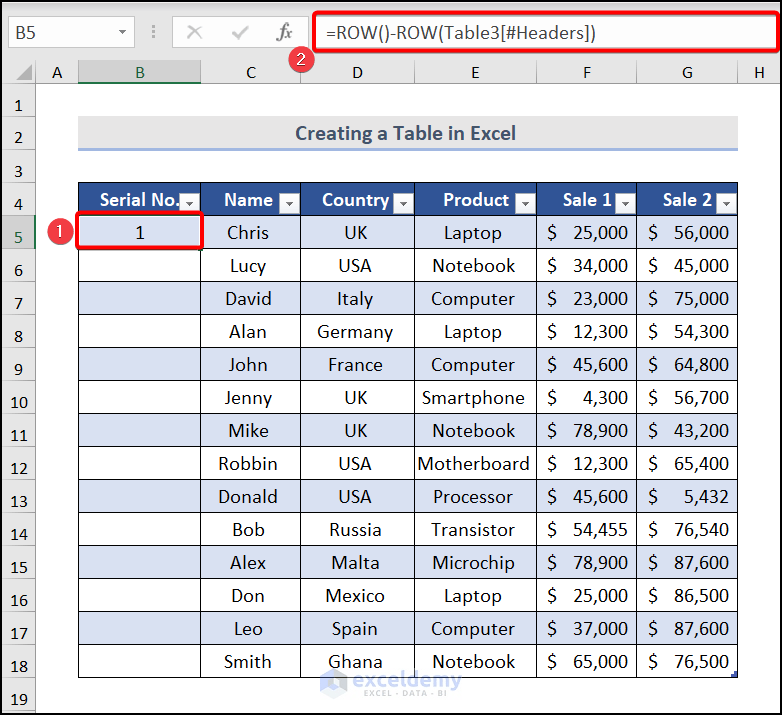Select the cell containing Robbin
782x715 pixels.
[250, 463]
